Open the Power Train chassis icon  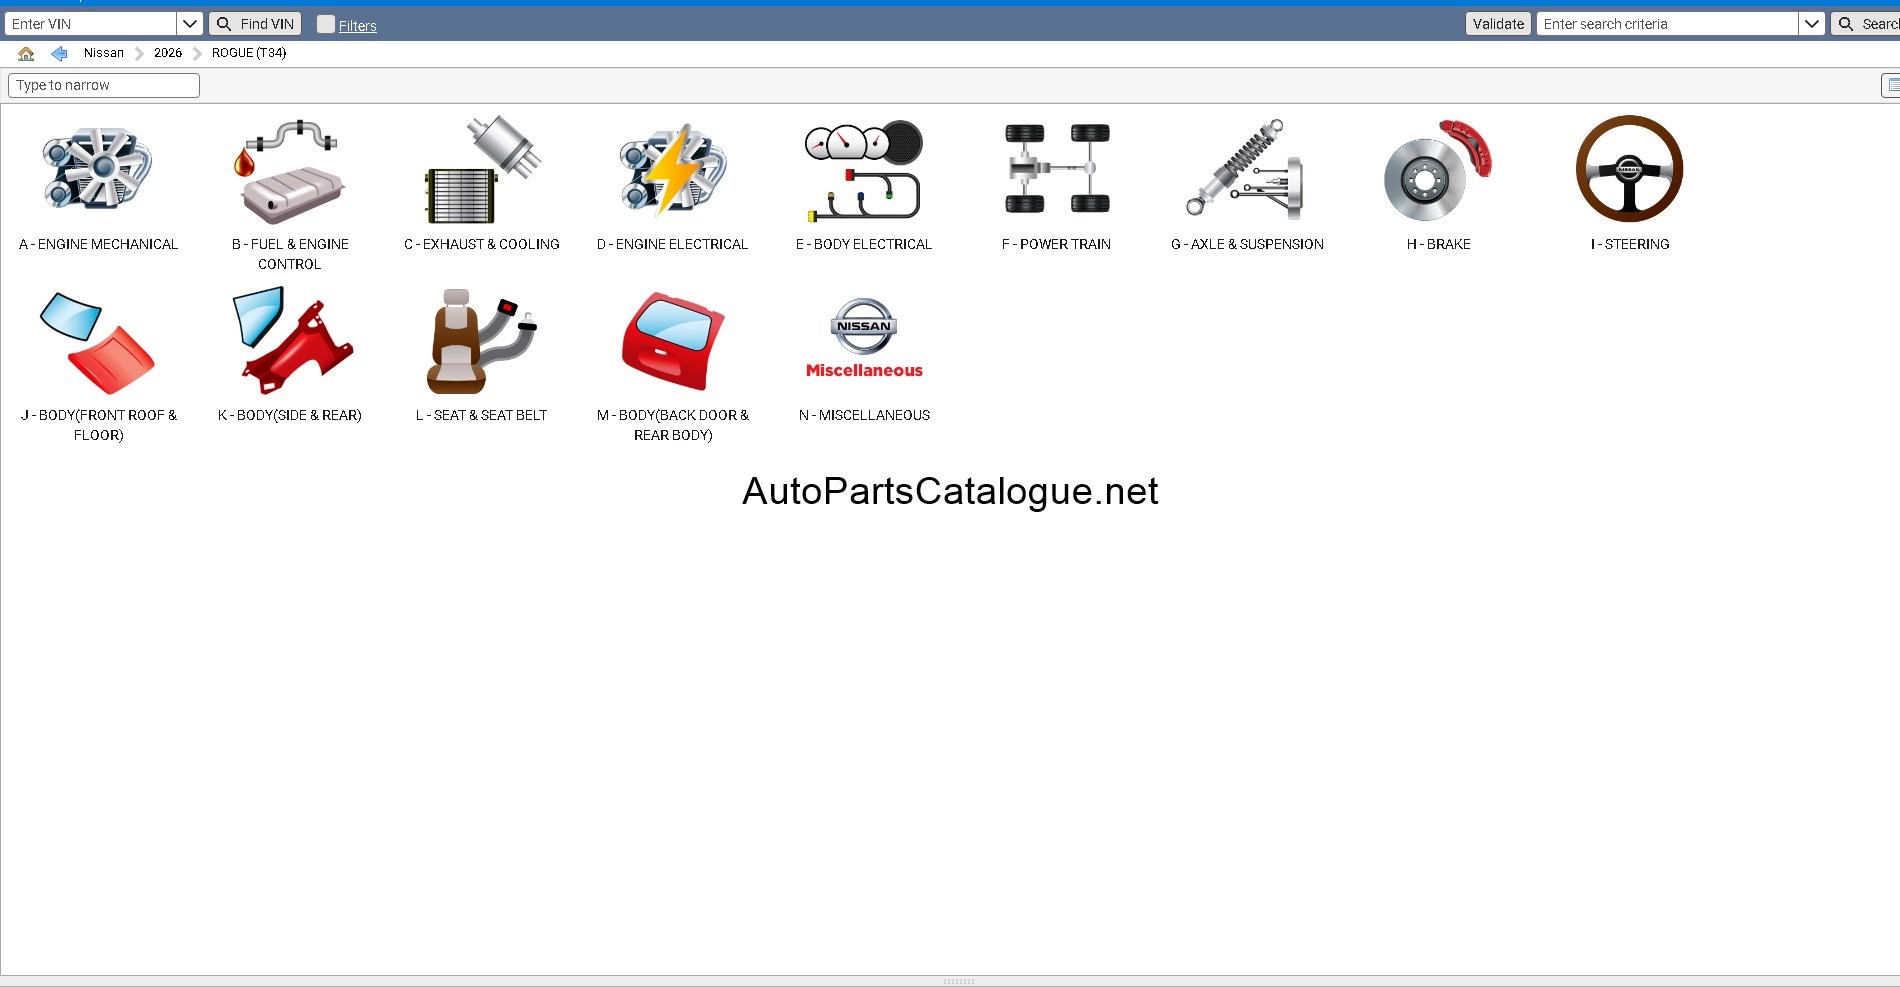[x=1057, y=169]
